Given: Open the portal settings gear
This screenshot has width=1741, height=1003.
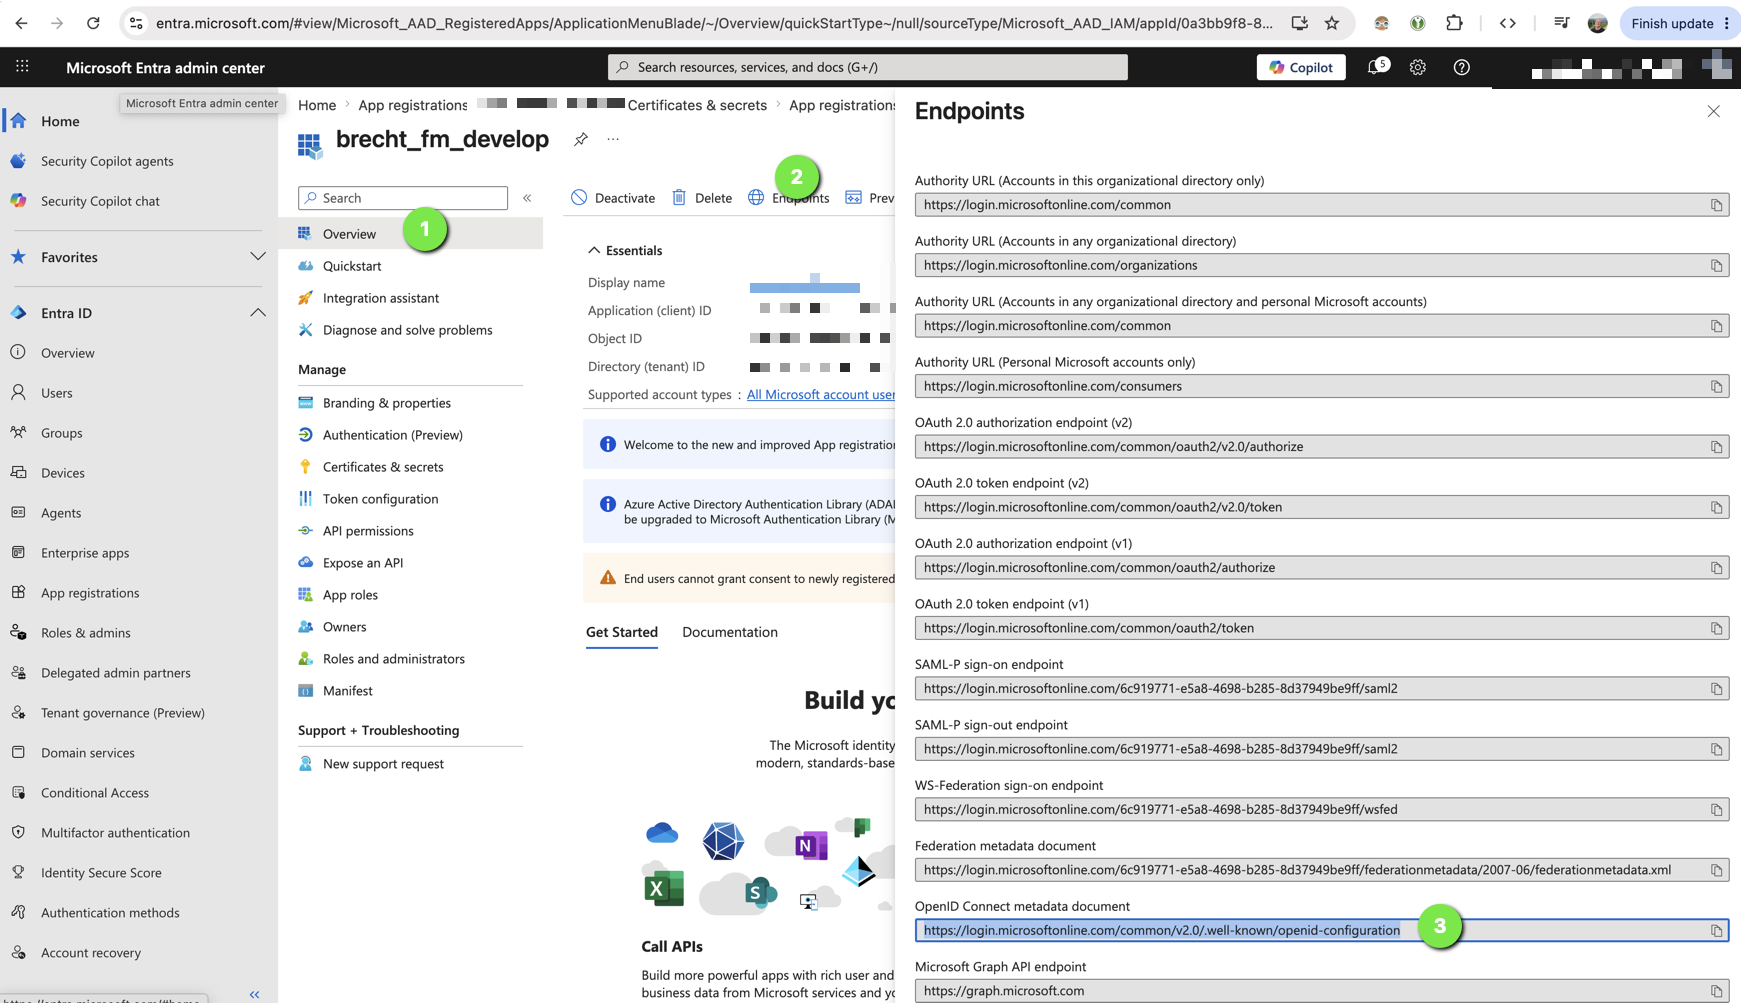Looking at the screenshot, I should point(1418,67).
